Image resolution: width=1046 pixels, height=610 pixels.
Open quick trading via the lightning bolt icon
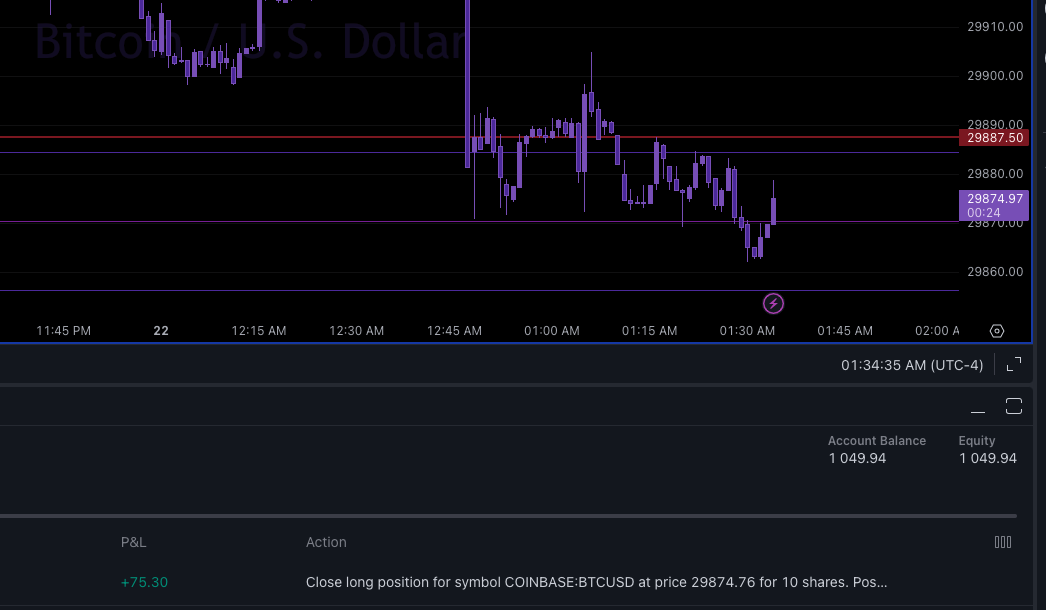click(x=773, y=303)
